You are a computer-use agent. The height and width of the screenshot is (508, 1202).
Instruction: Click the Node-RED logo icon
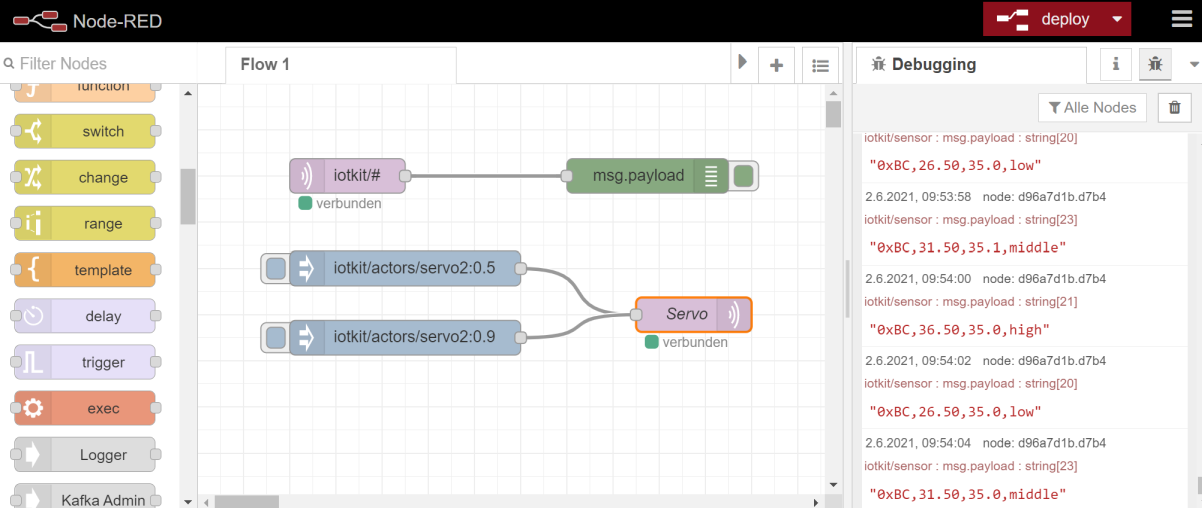coord(39,20)
